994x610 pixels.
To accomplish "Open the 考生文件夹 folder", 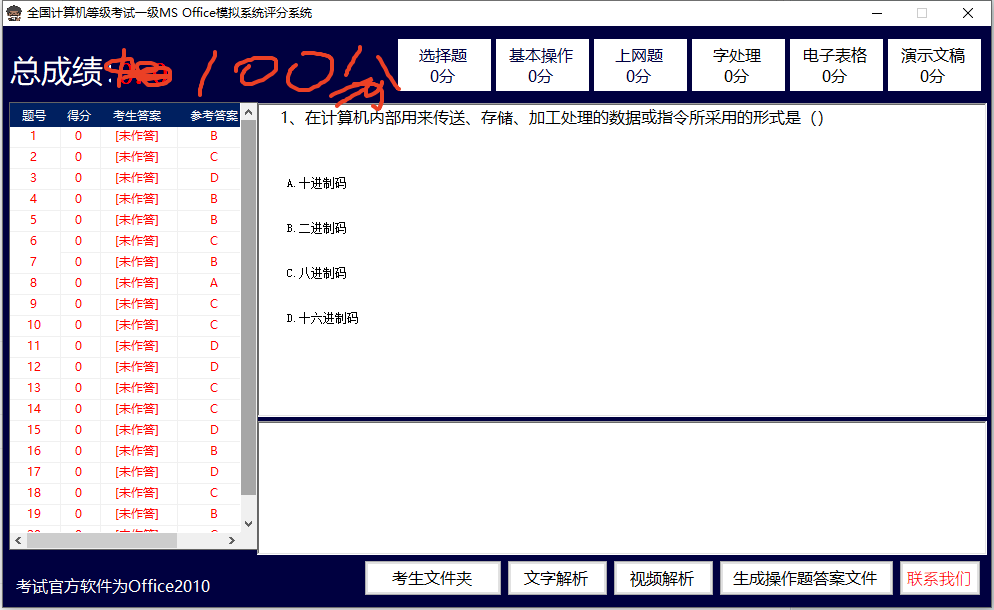I will click(x=433, y=578).
